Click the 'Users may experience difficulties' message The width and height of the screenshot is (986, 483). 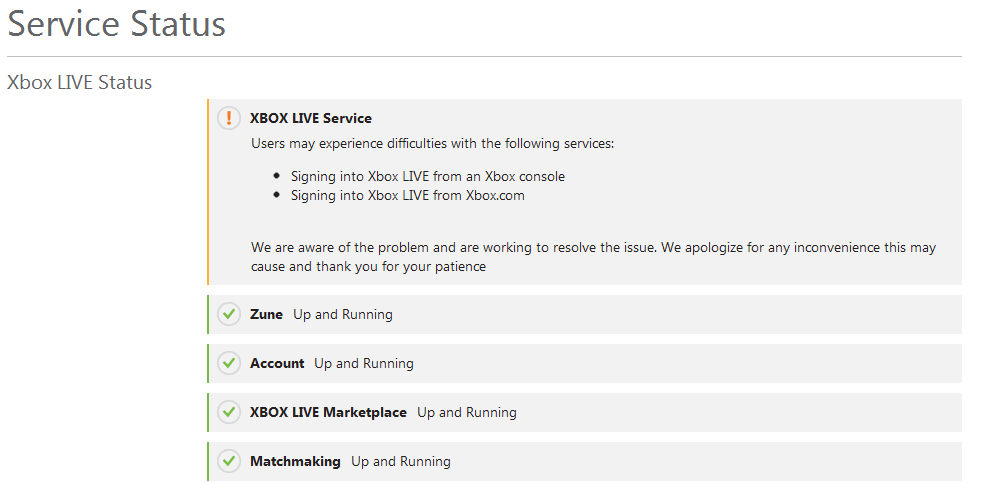coord(432,143)
